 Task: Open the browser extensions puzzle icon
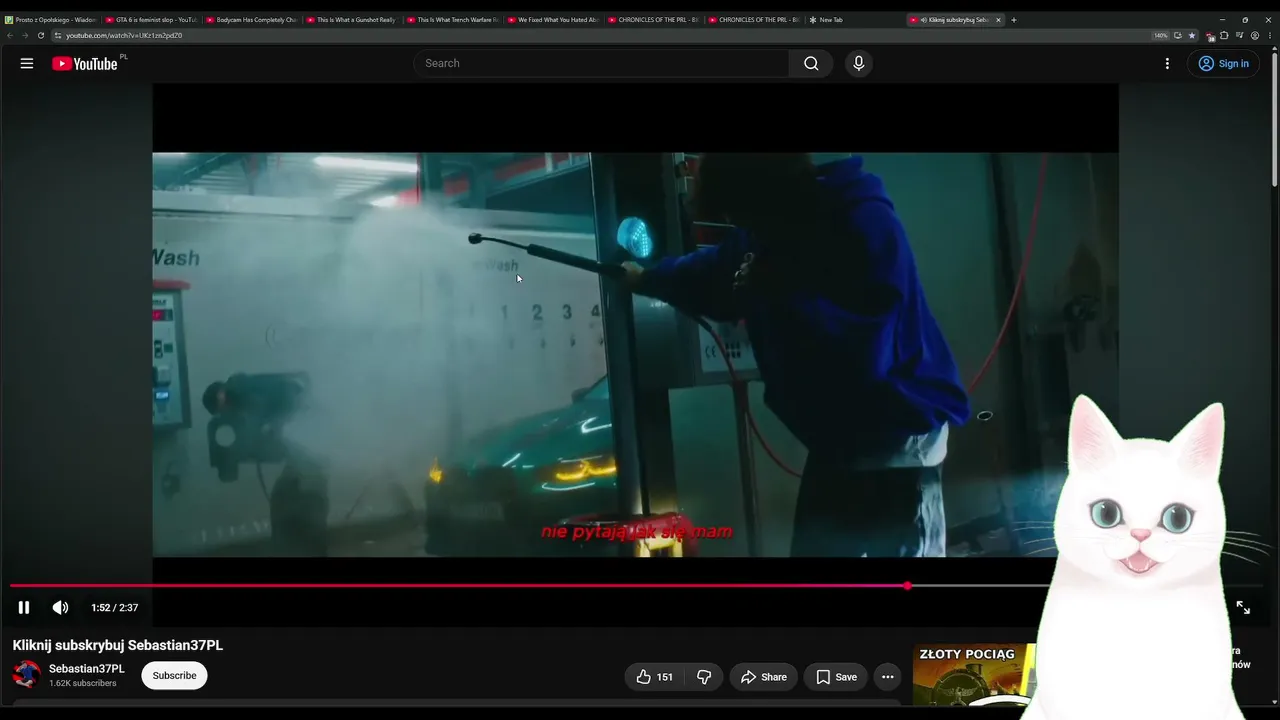click(x=1224, y=35)
